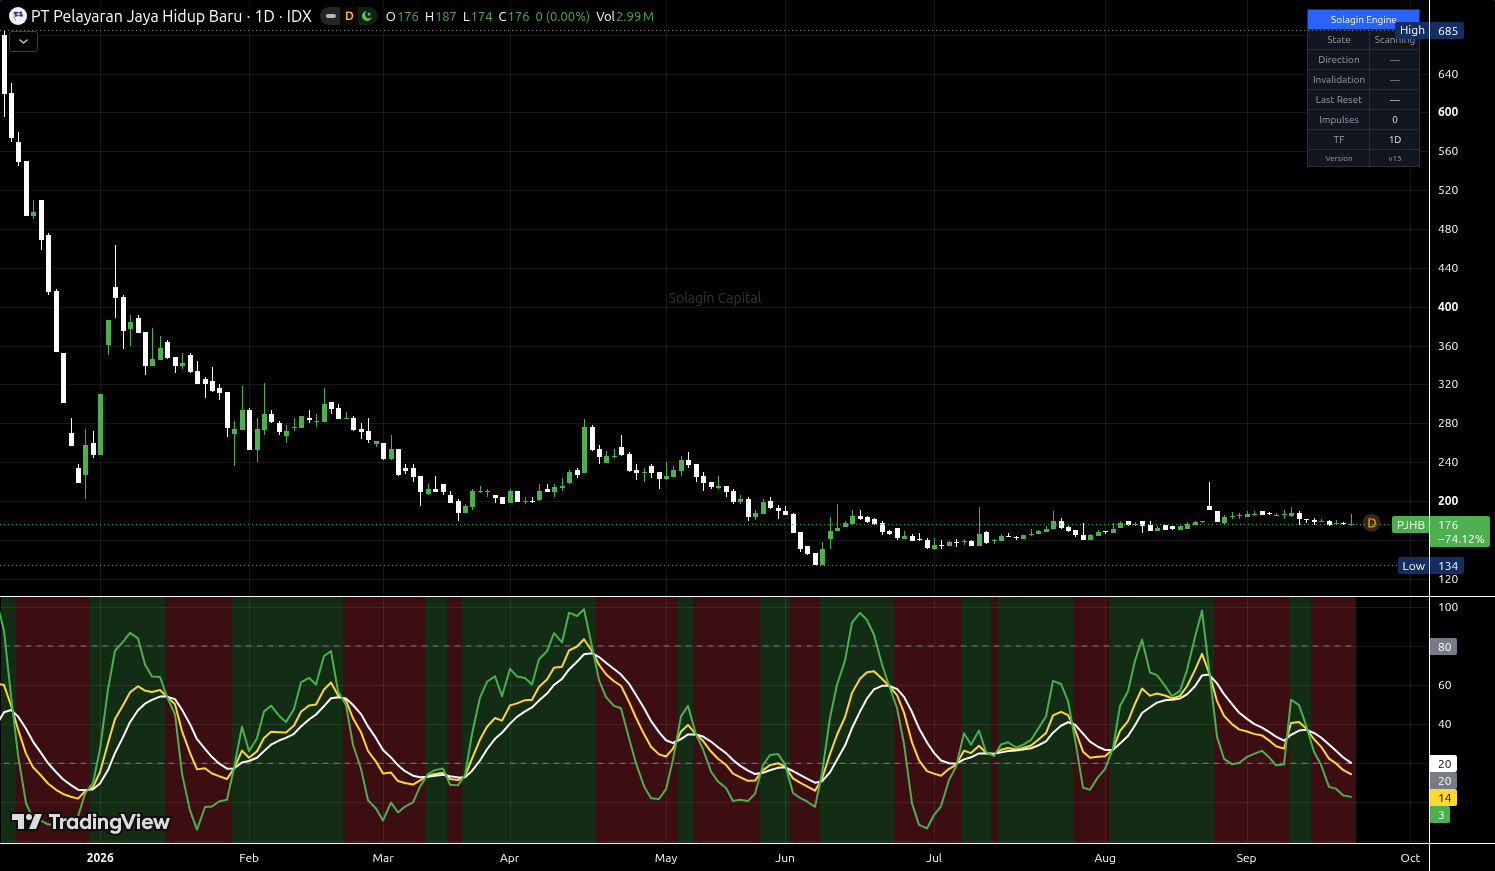Image resolution: width=1495 pixels, height=871 pixels.
Task: Click the orange D event marker near last candle
Action: 1372,523
